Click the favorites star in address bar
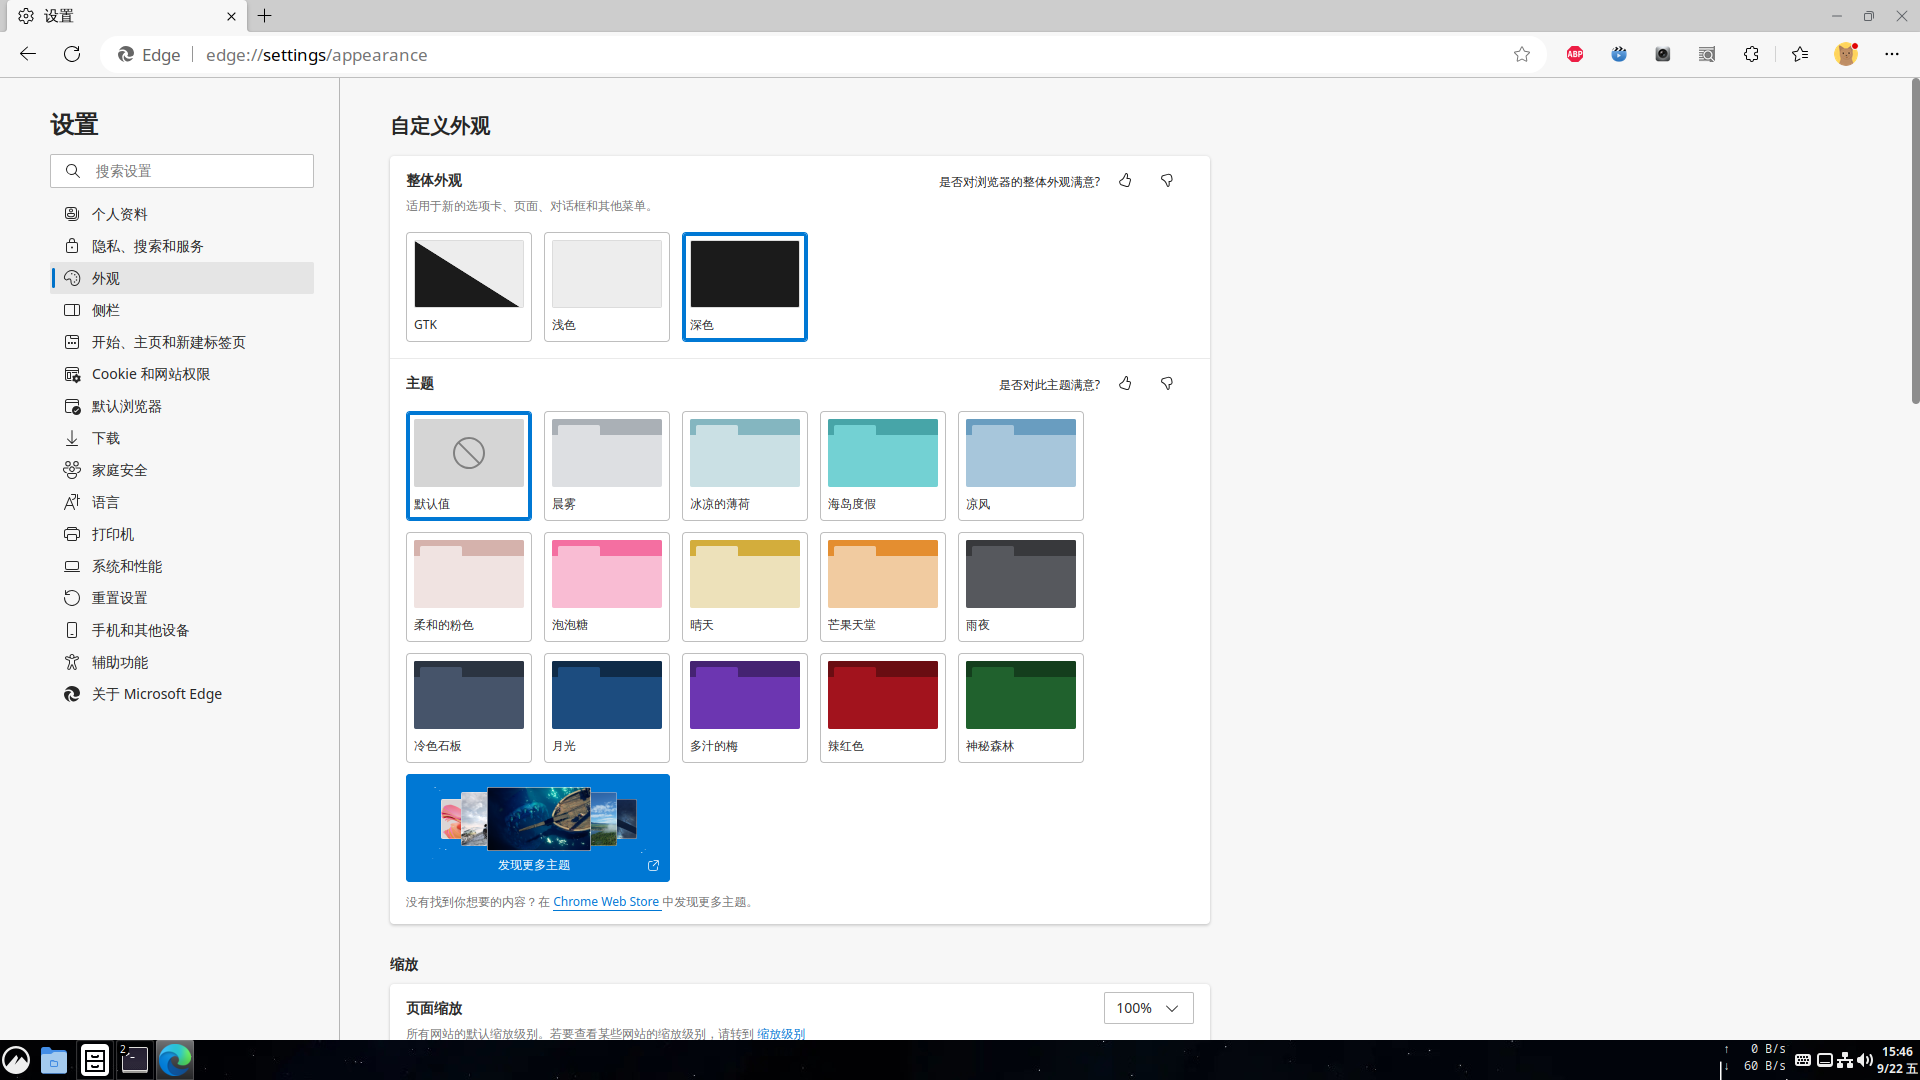The image size is (1920, 1080). point(1521,55)
